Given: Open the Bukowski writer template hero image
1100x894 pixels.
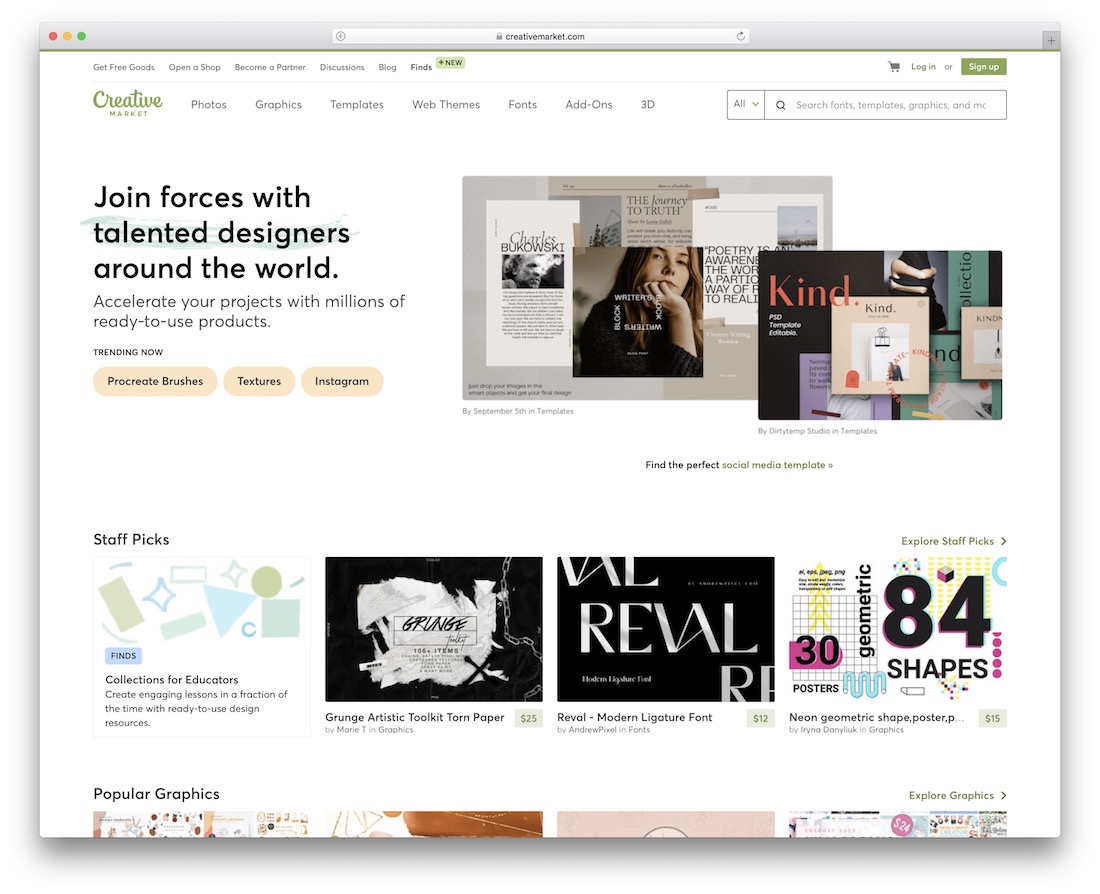Looking at the screenshot, I should click(609, 288).
